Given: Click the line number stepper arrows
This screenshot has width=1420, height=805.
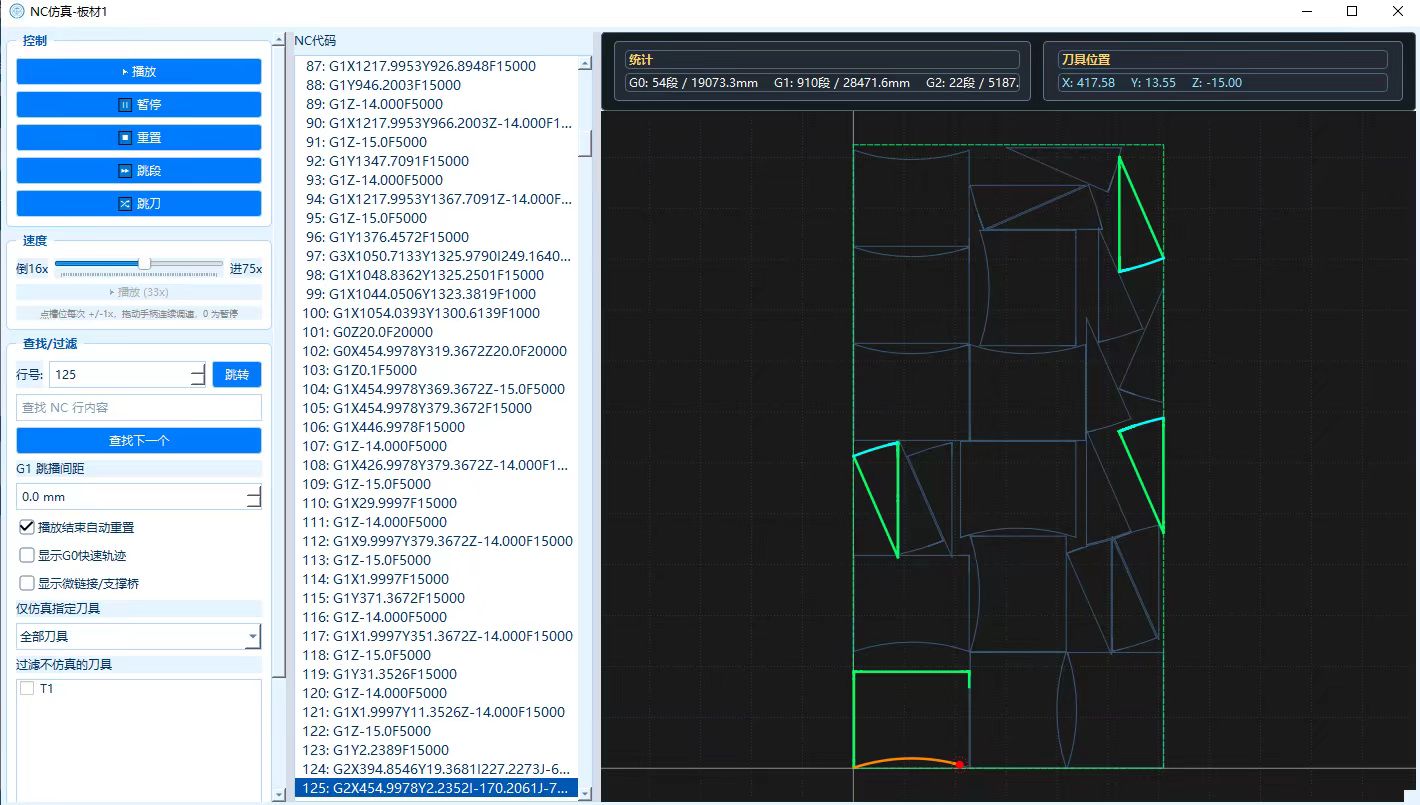Looking at the screenshot, I should point(198,375).
